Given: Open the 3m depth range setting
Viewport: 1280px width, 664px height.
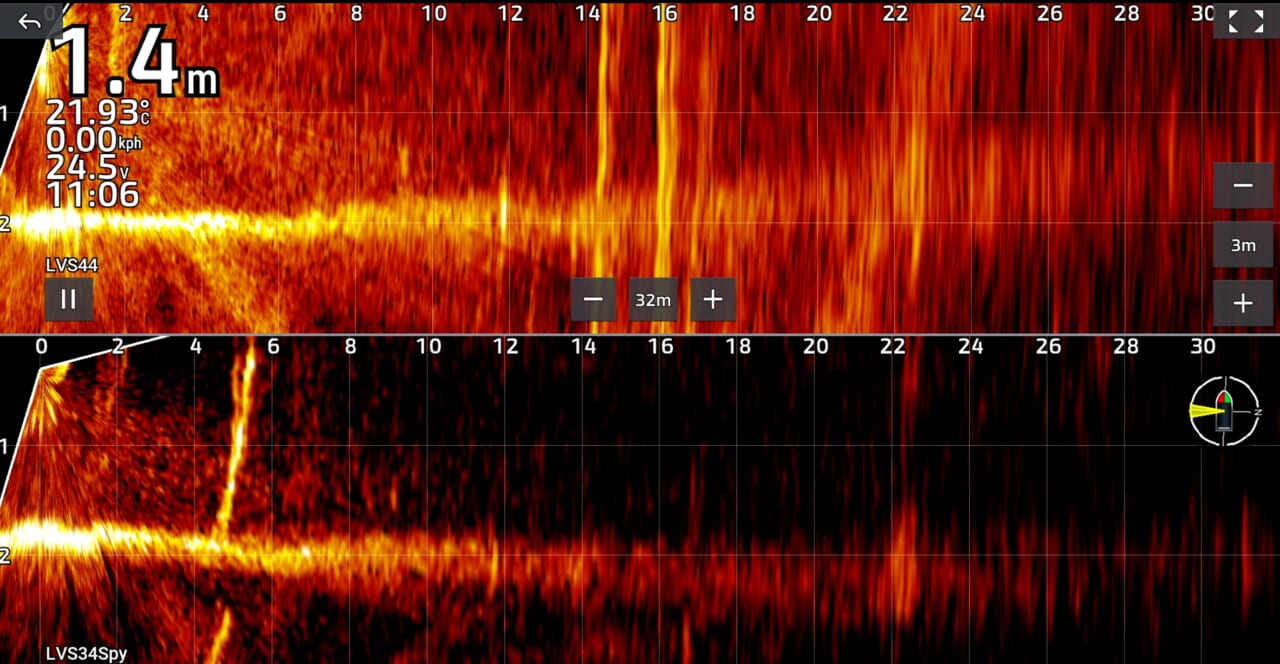Looking at the screenshot, I should coord(1242,245).
